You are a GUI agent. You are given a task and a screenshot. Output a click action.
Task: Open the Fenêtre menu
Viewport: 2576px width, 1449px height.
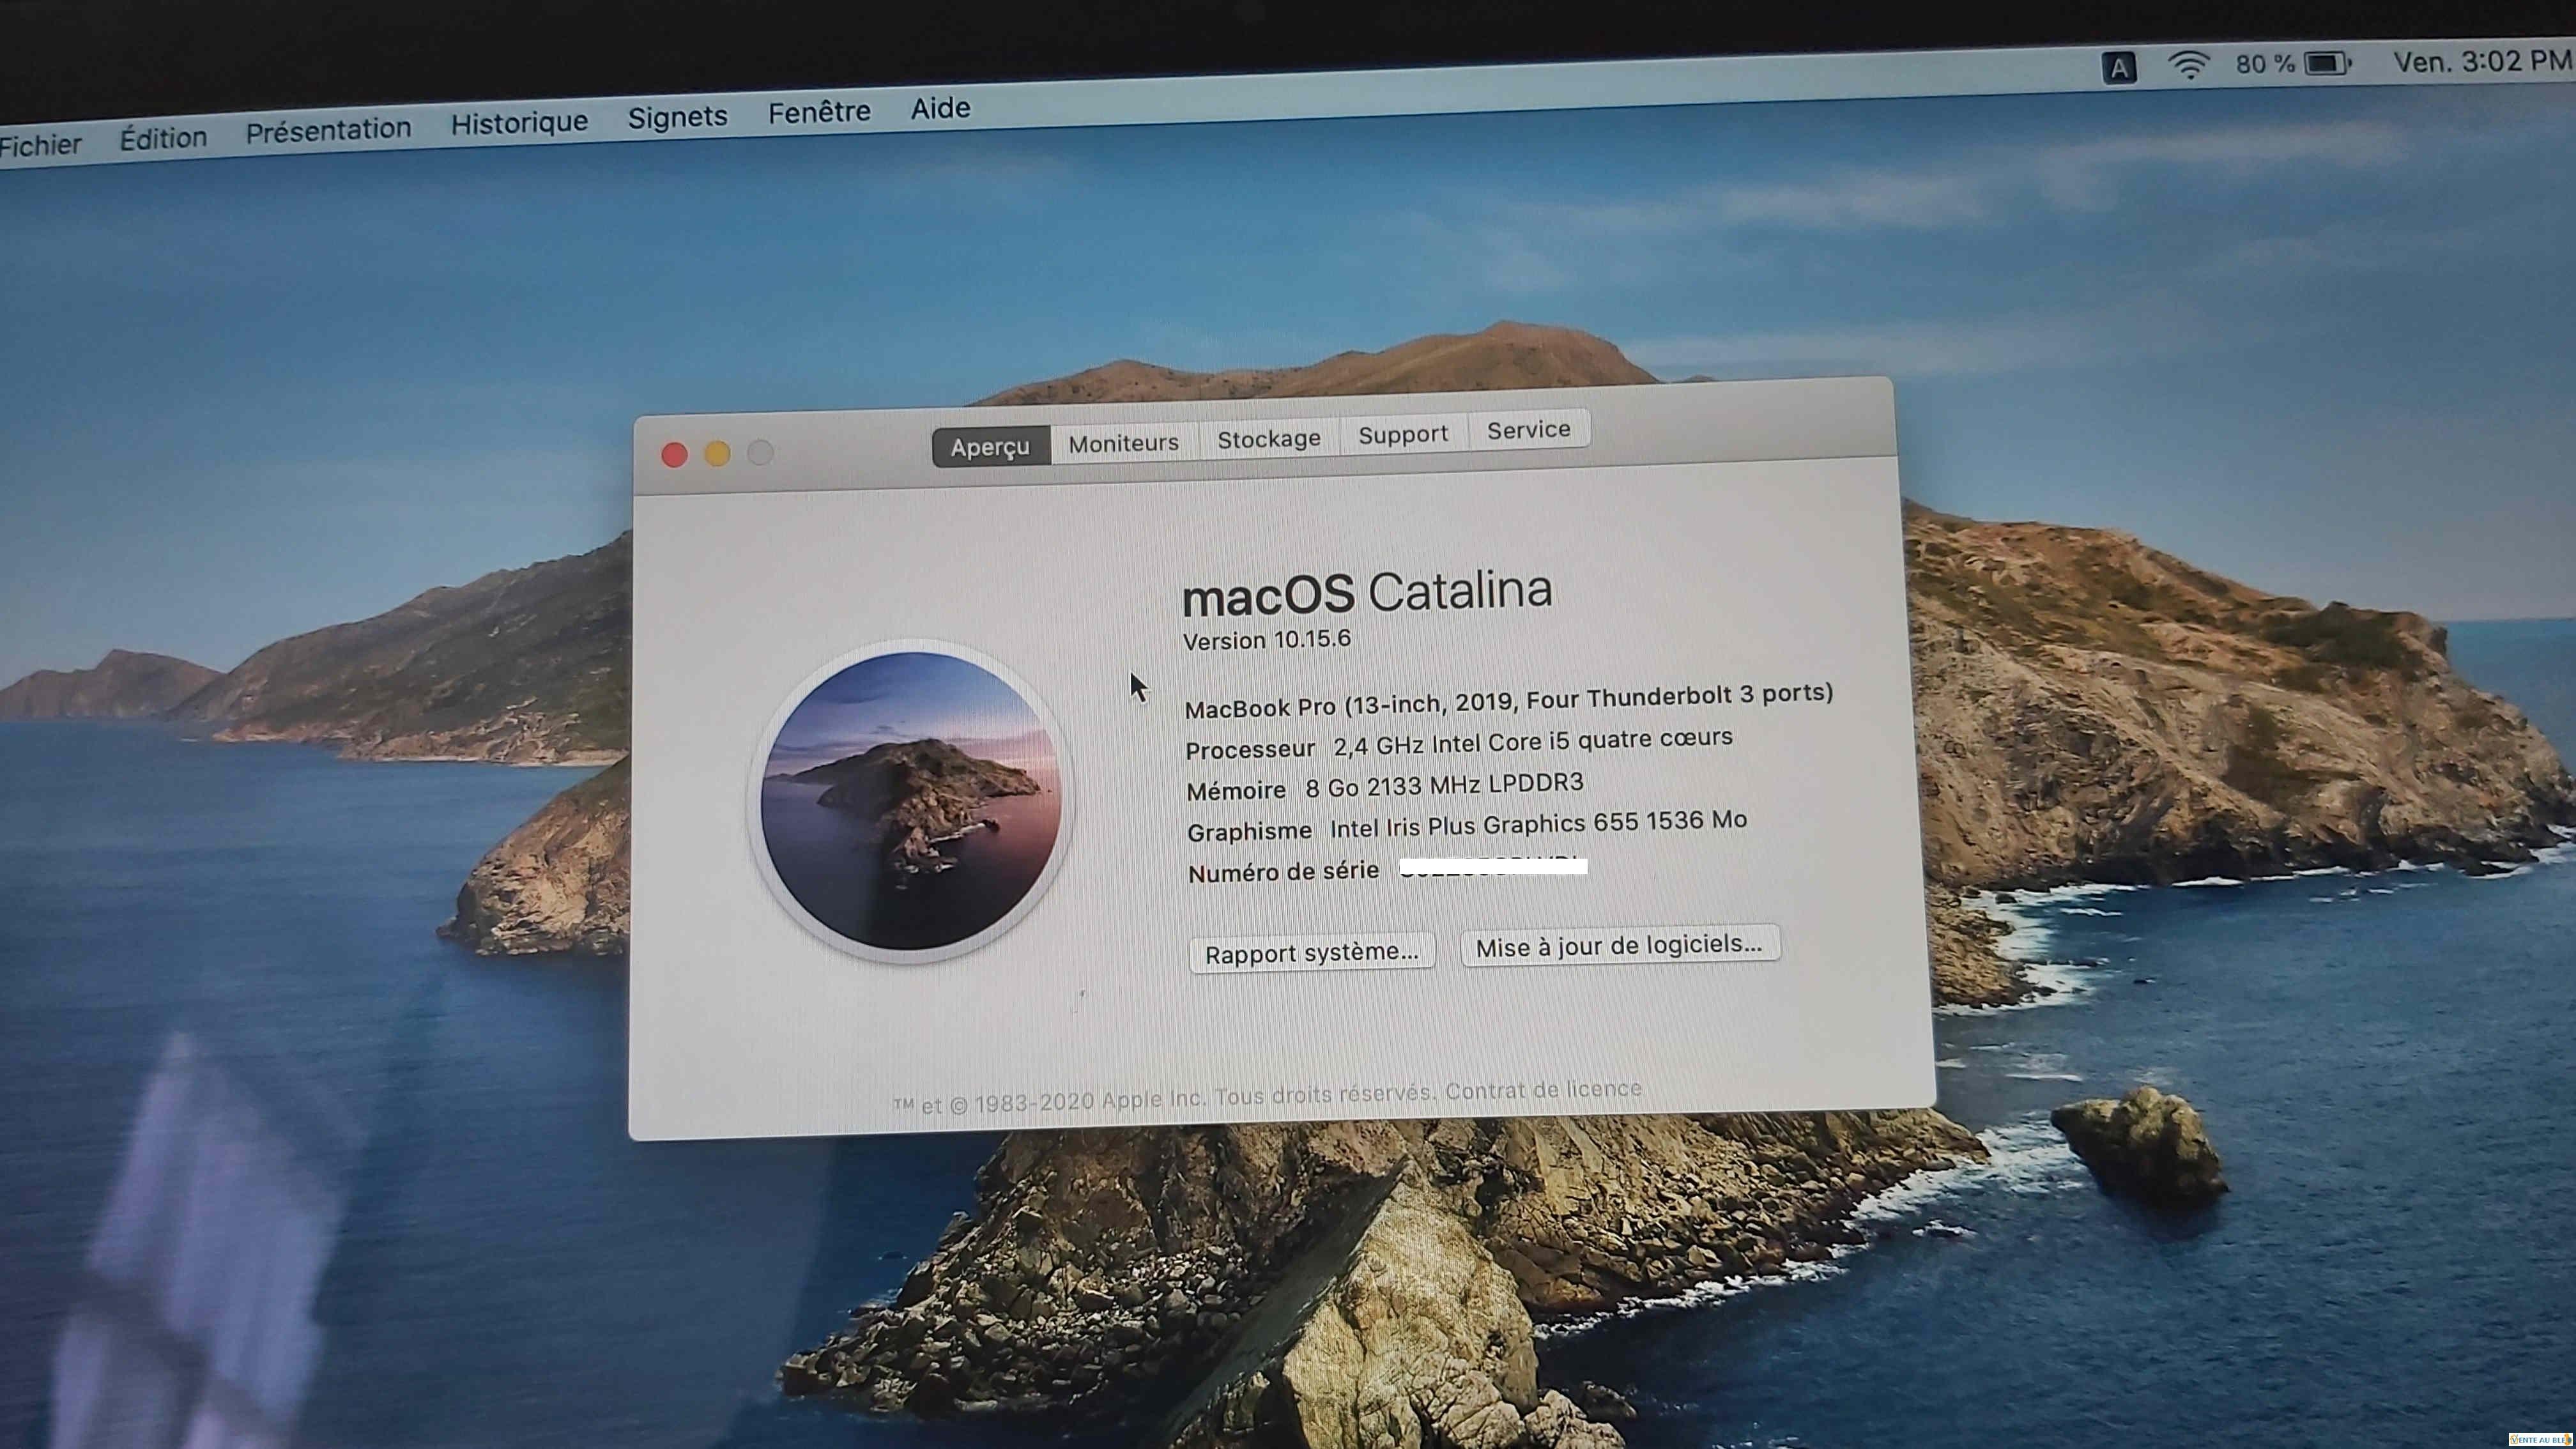pos(819,112)
